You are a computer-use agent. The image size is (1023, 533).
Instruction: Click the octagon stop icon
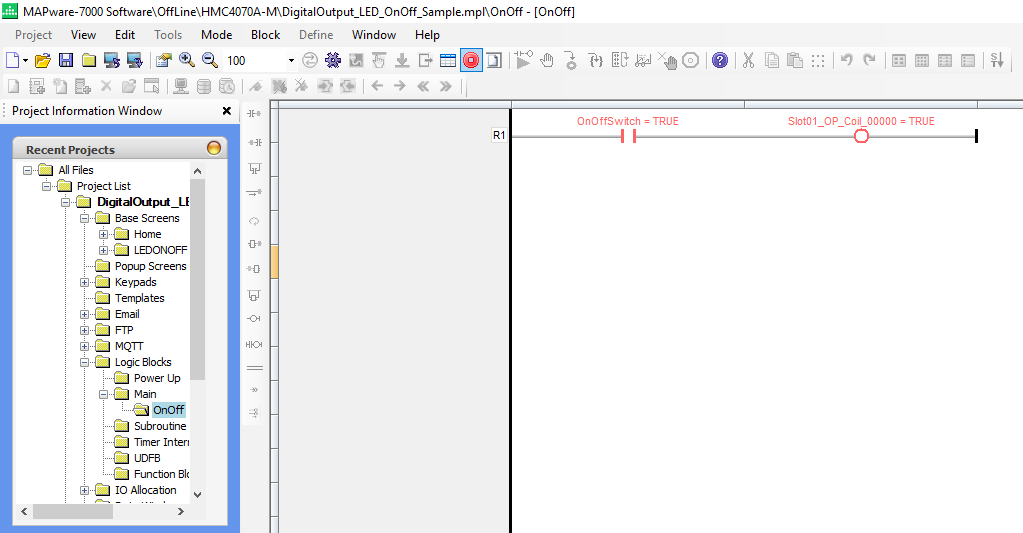pos(690,61)
